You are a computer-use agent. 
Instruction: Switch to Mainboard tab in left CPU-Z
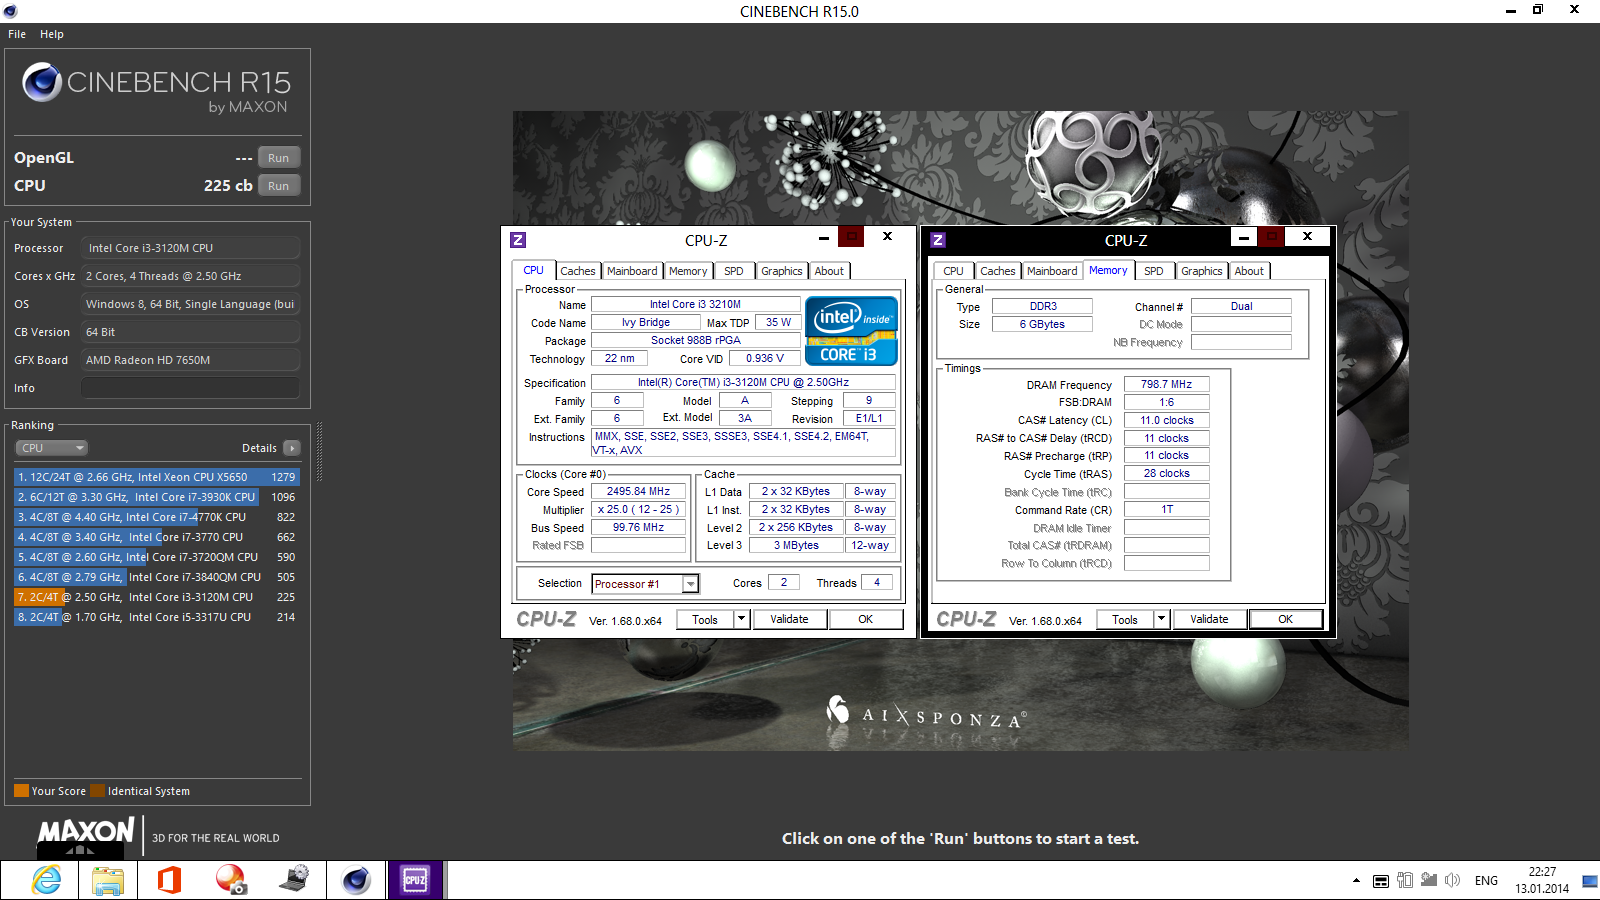(632, 271)
